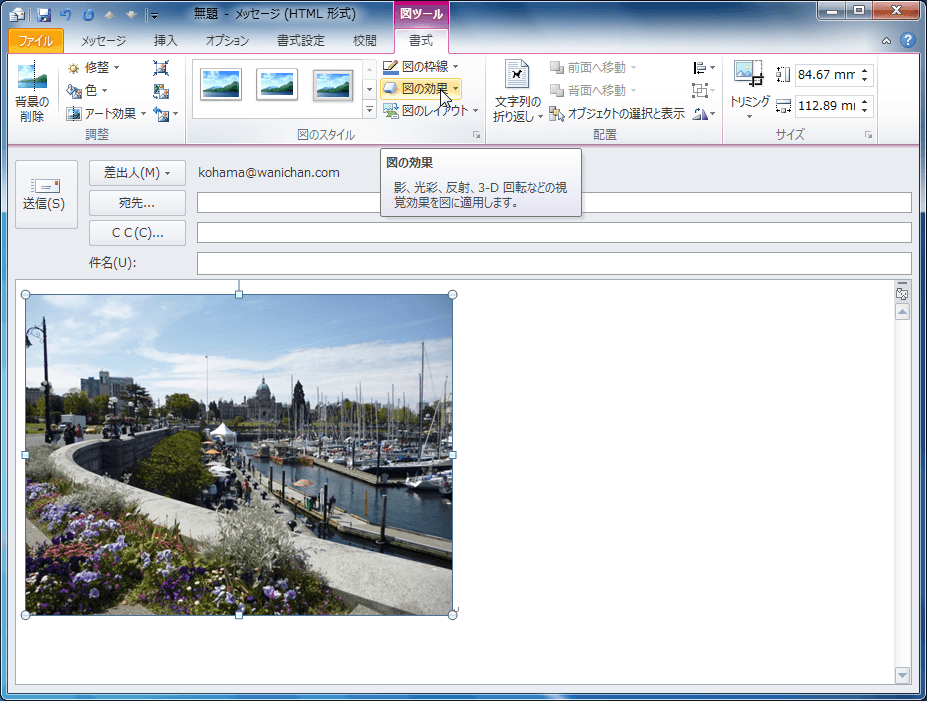This screenshot has height=701, width=927.
Task: Open the Artistic Effects (アート効果) dropdown
Action: pyautogui.click(x=106, y=113)
